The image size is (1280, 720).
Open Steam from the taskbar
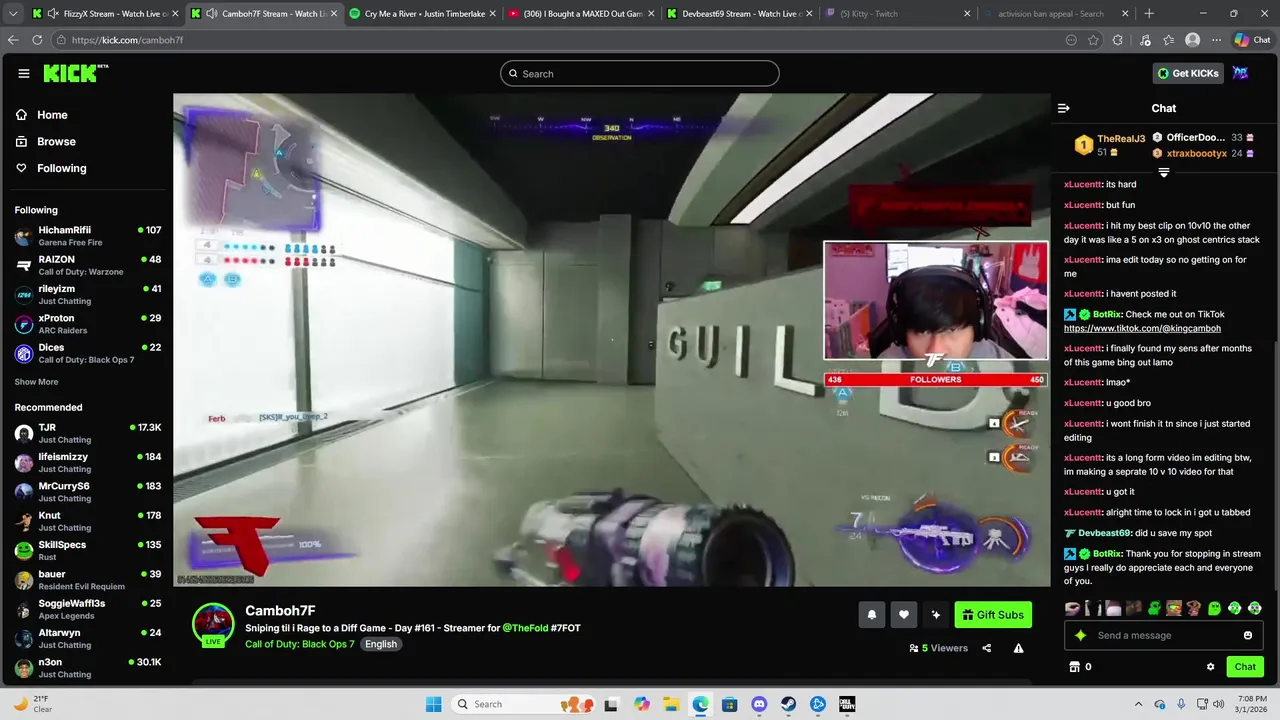(x=788, y=704)
